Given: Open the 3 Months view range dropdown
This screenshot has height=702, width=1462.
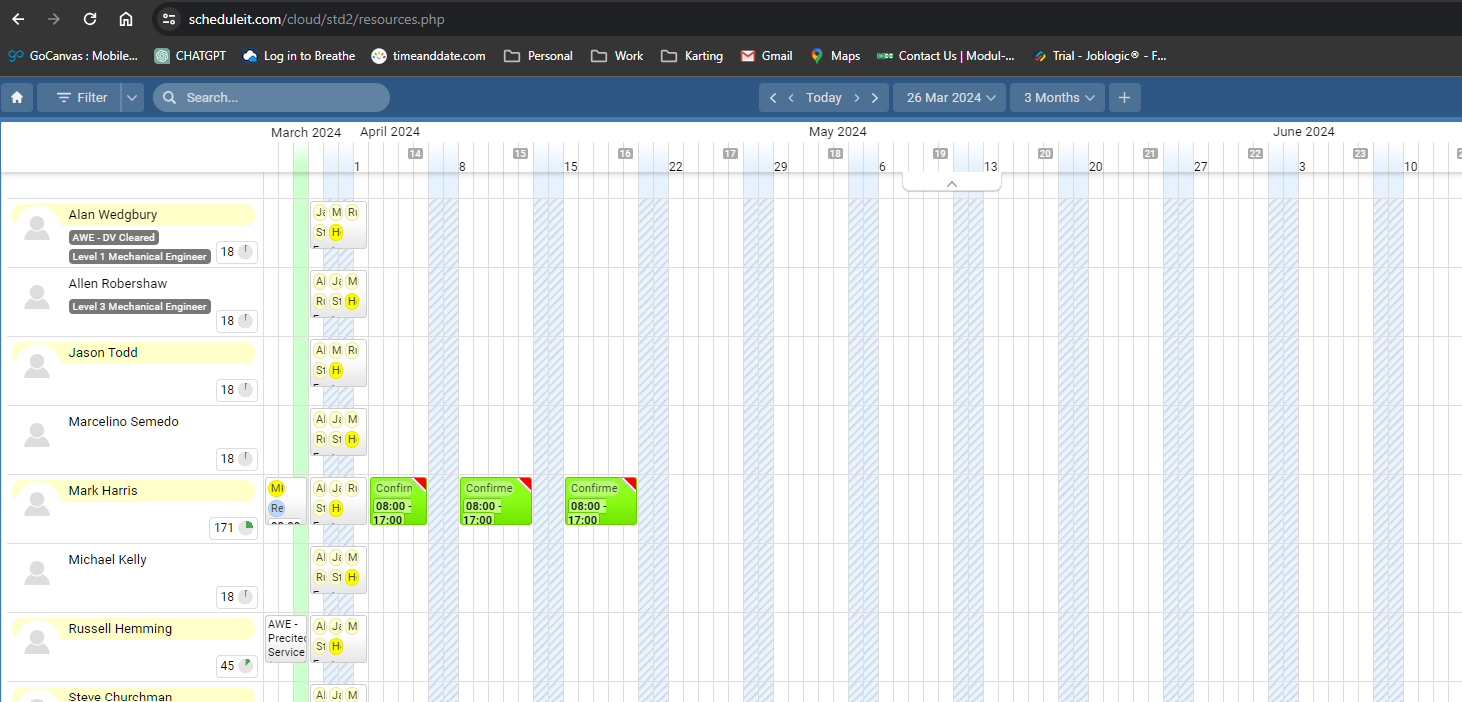Looking at the screenshot, I should 1058,98.
